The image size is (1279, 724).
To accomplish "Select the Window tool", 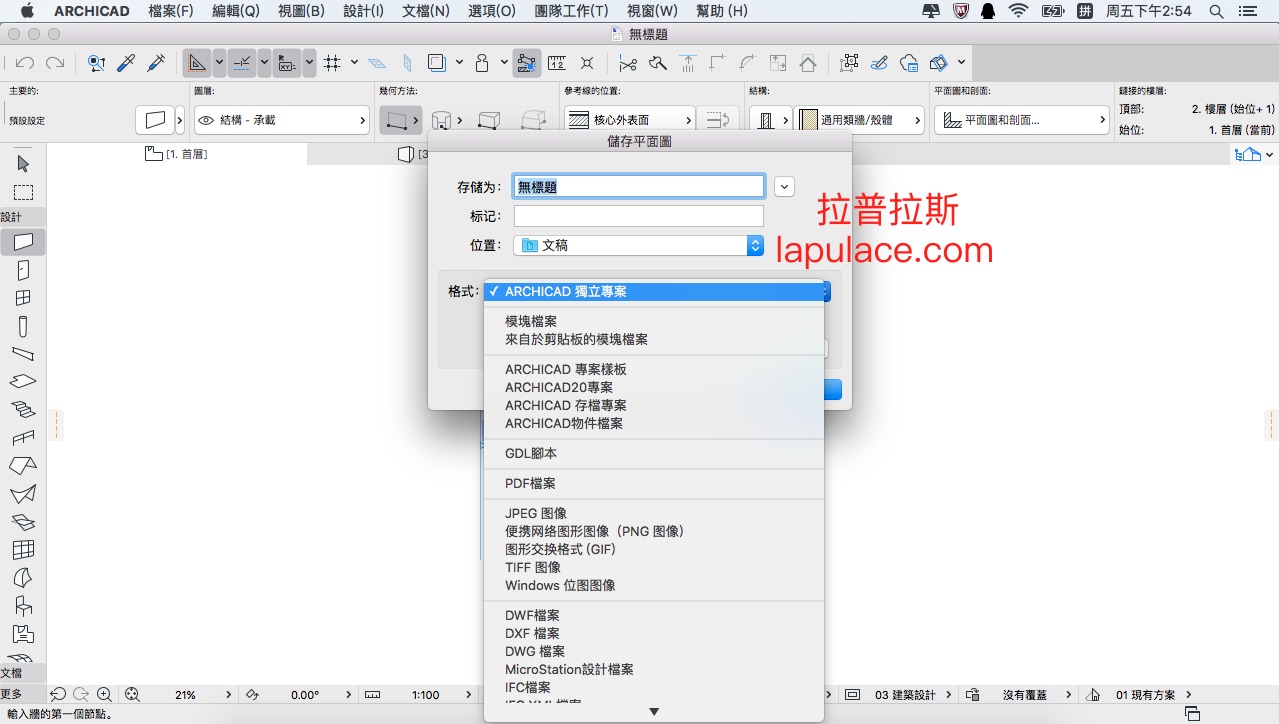I will click(x=23, y=298).
